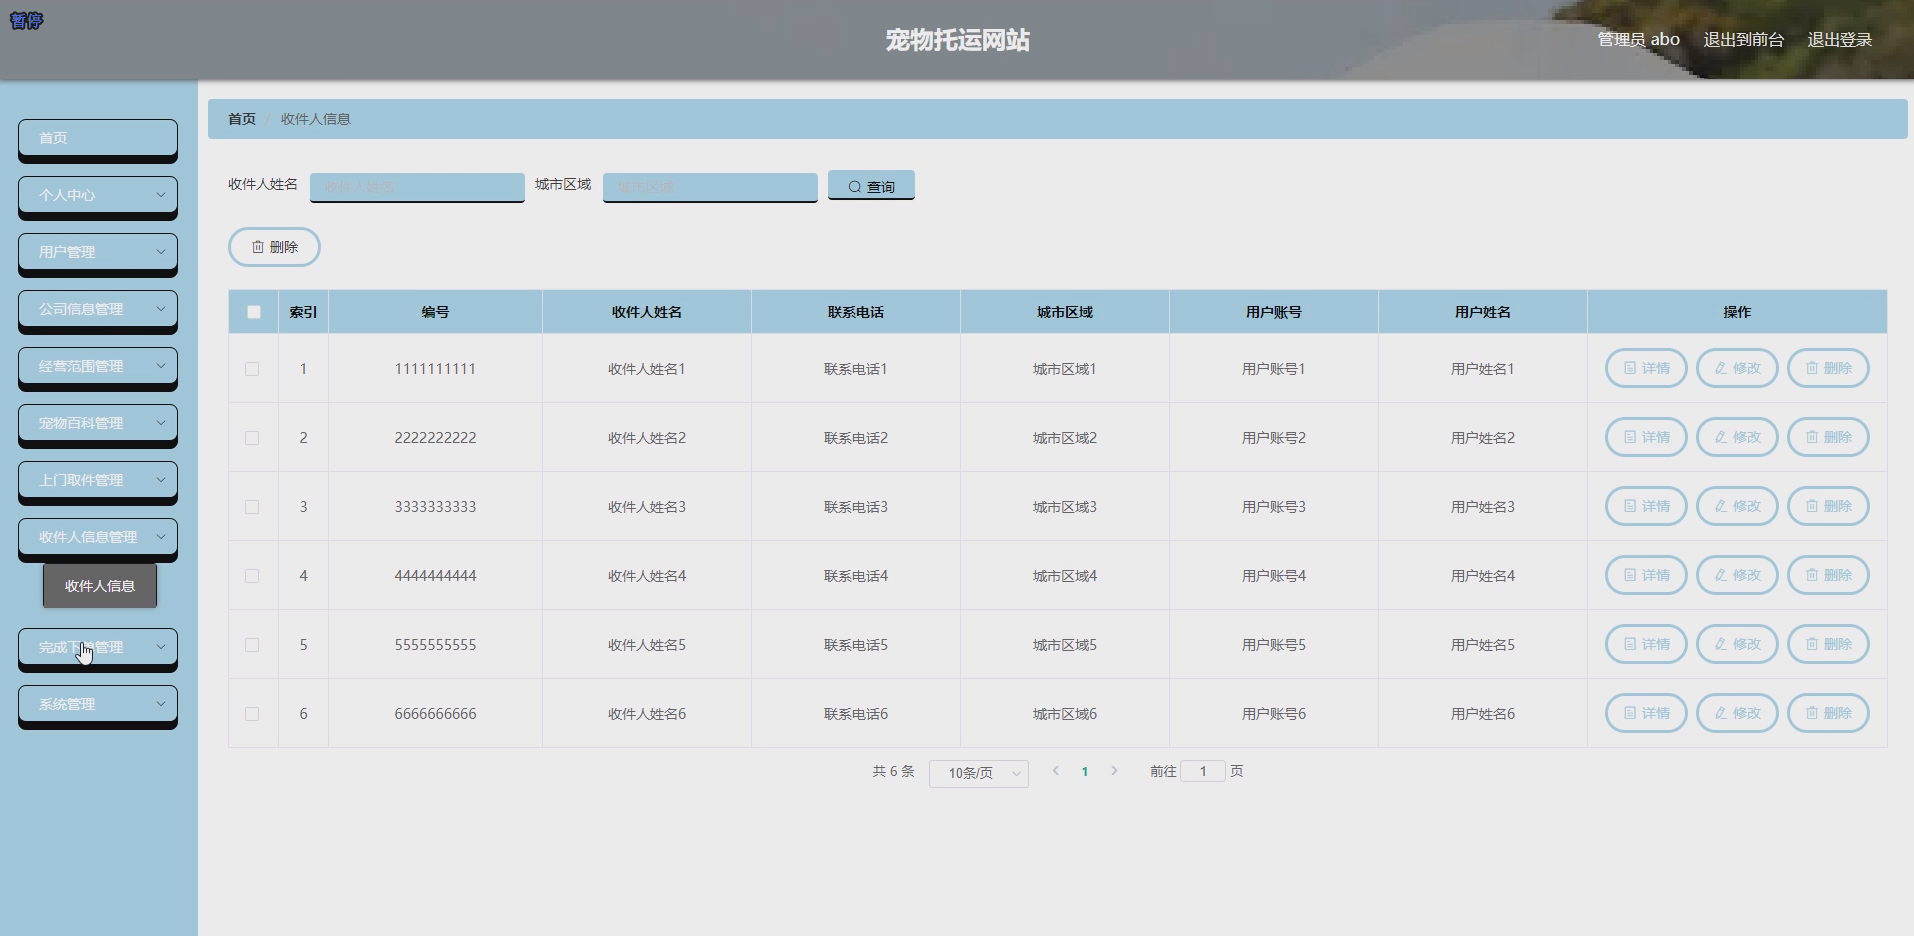1914x936 pixels.
Task: Click 删除 in row 3333333333
Action: pos(1828,506)
